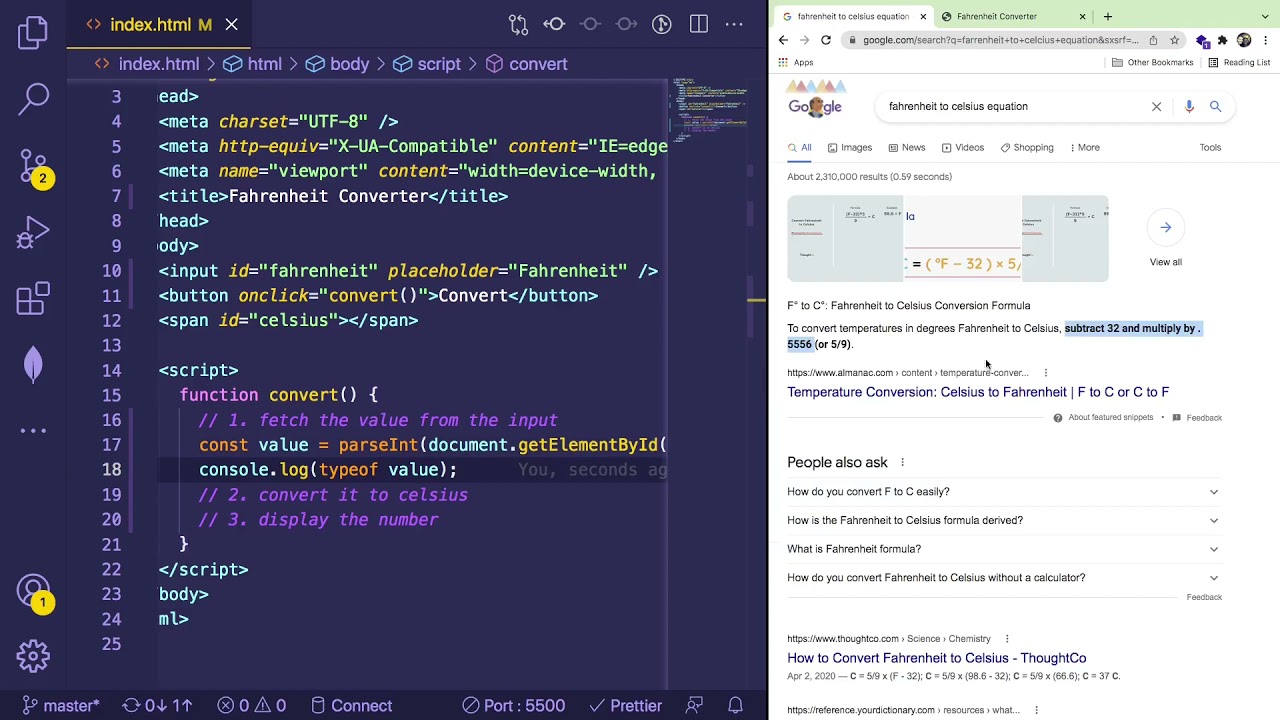Click Port : 5500 Live Server item
Image resolution: width=1280 pixels, height=720 pixels.
pyautogui.click(x=513, y=705)
